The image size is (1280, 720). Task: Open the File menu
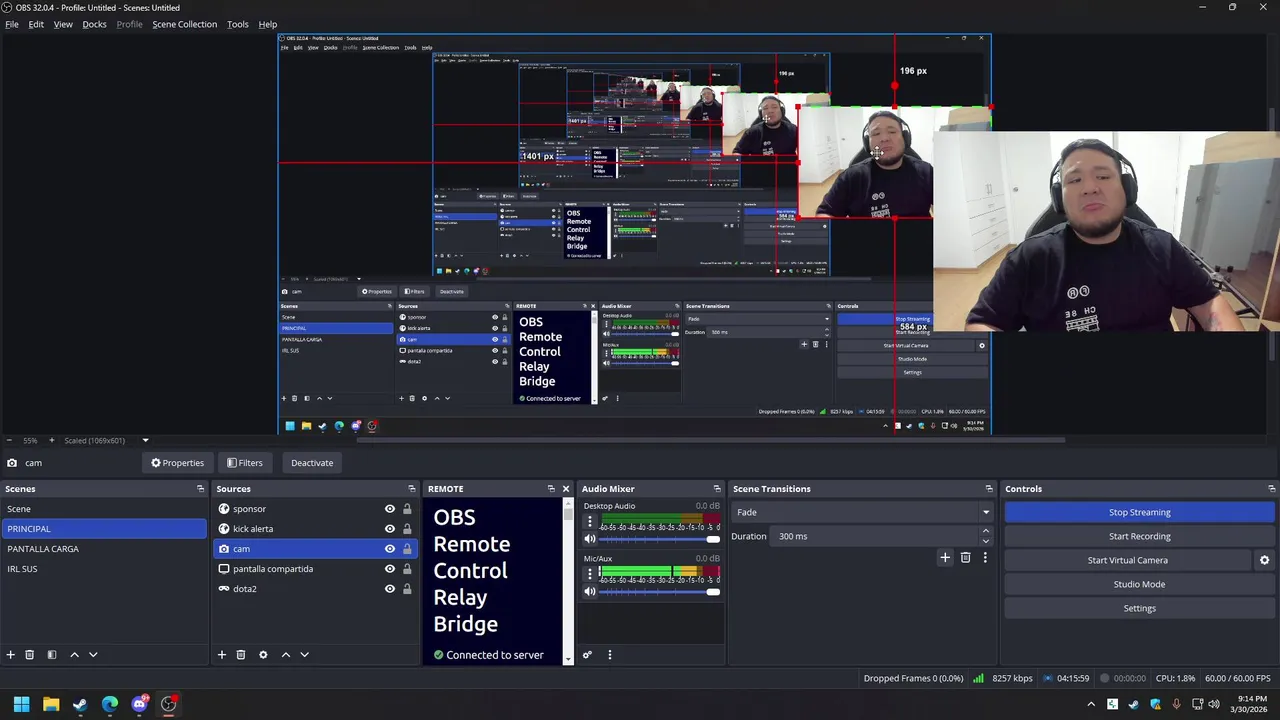click(12, 24)
